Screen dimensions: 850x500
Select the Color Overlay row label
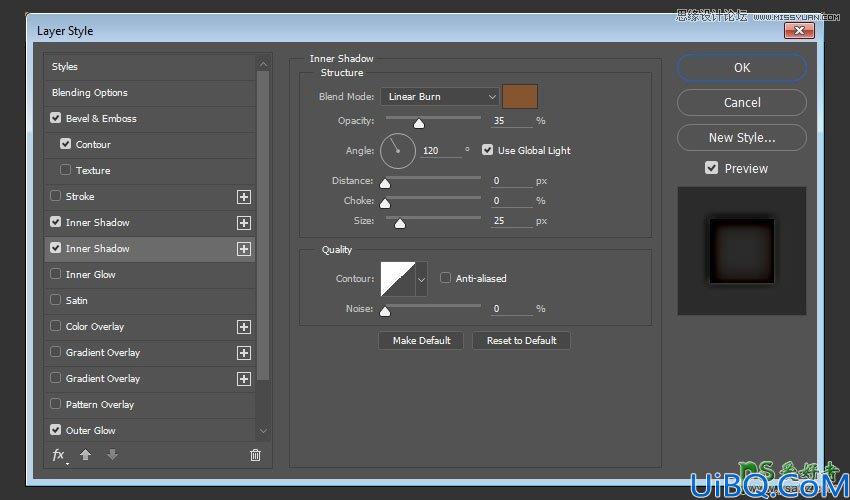coord(95,326)
